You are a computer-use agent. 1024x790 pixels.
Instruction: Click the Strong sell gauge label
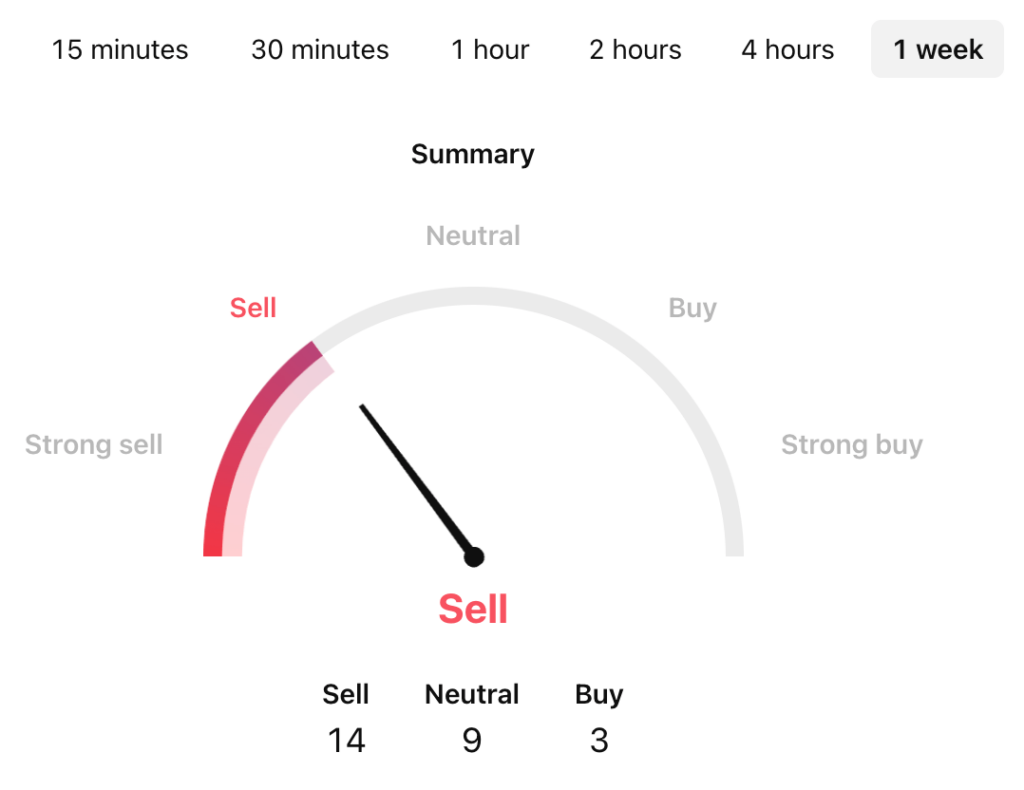click(94, 445)
